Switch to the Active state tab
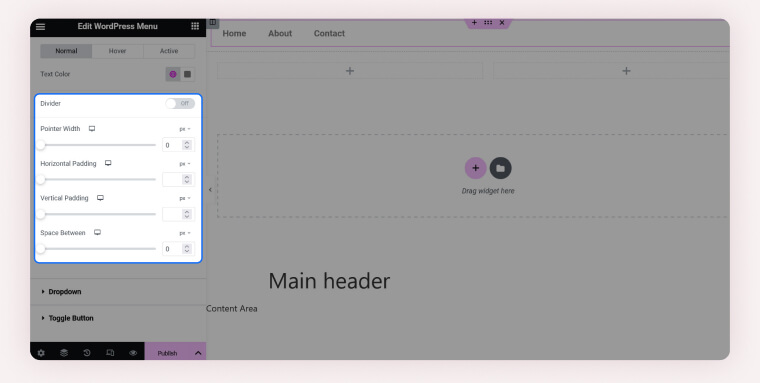The image size is (760, 383). [x=169, y=51]
